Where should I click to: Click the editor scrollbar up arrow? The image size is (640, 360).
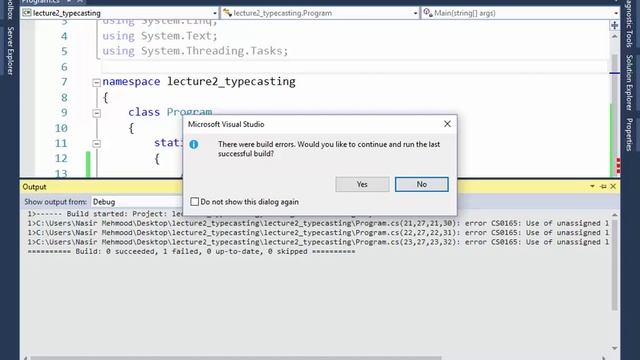coord(615,36)
